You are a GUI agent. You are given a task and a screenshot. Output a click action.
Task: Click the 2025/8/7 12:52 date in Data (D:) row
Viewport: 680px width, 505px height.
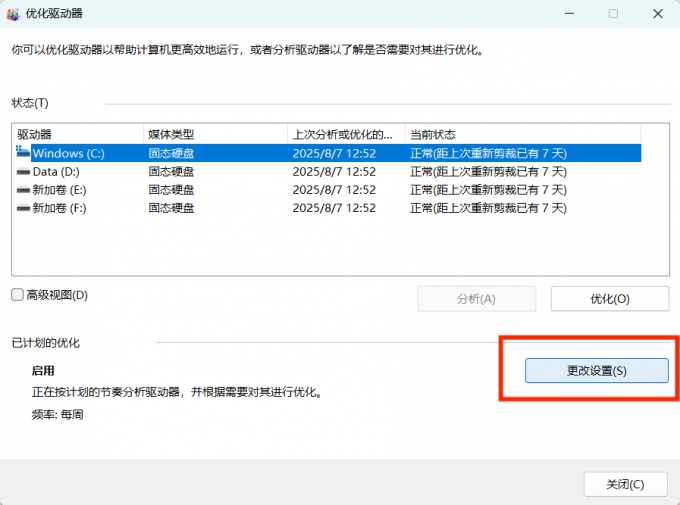334,172
